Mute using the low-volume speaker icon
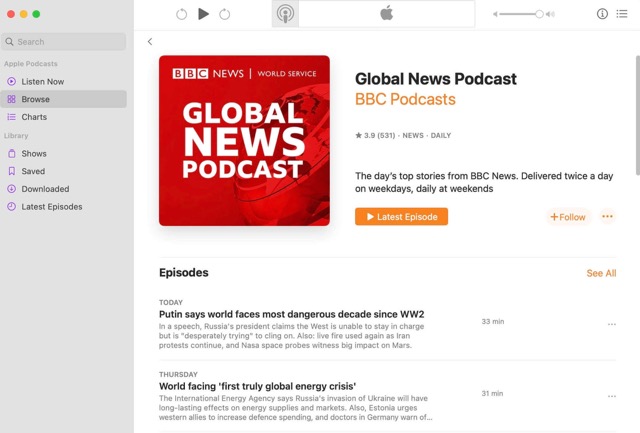 coord(495,14)
